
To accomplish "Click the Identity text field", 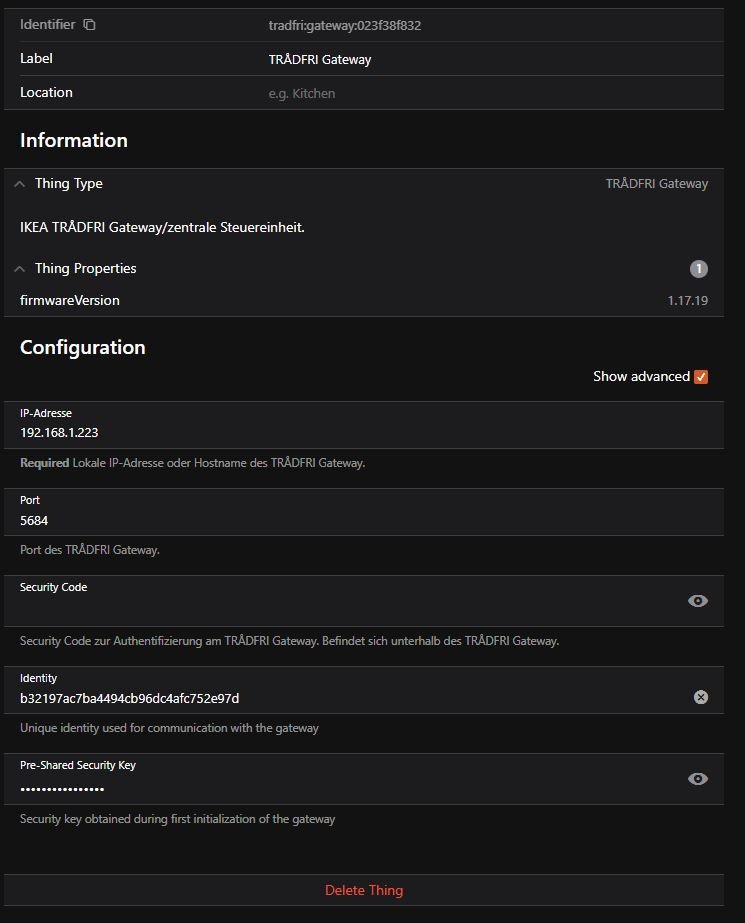I will point(340,698).
